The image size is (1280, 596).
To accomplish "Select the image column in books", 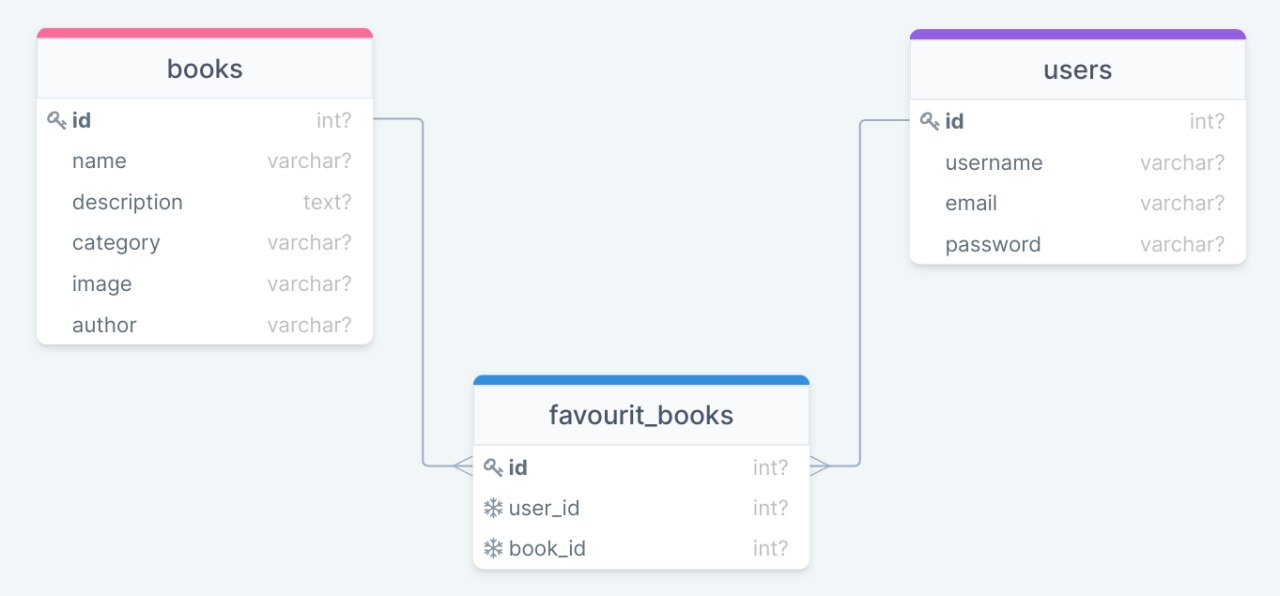I will click(102, 284).
